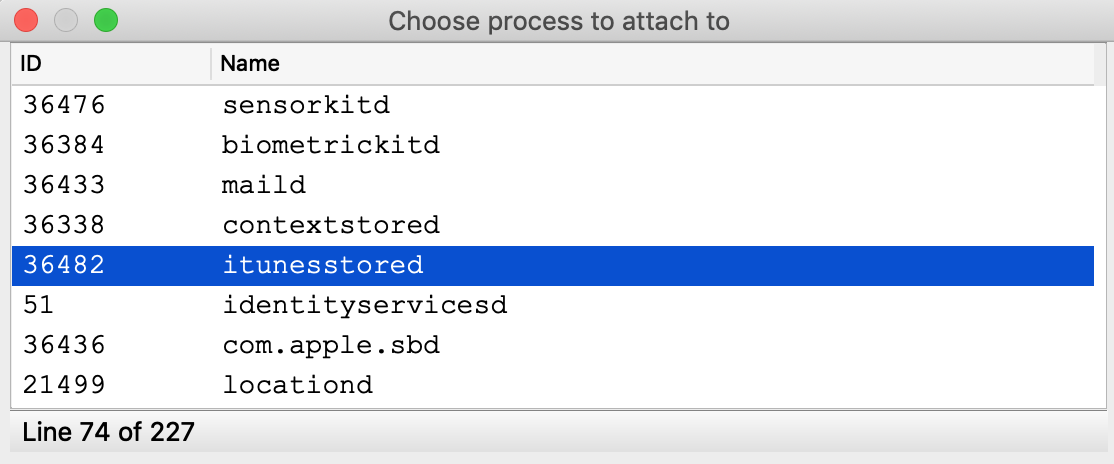This screenshot has width=1114, height=464.
Task: Zoom the window with the green button
Action: click(105, 20)
